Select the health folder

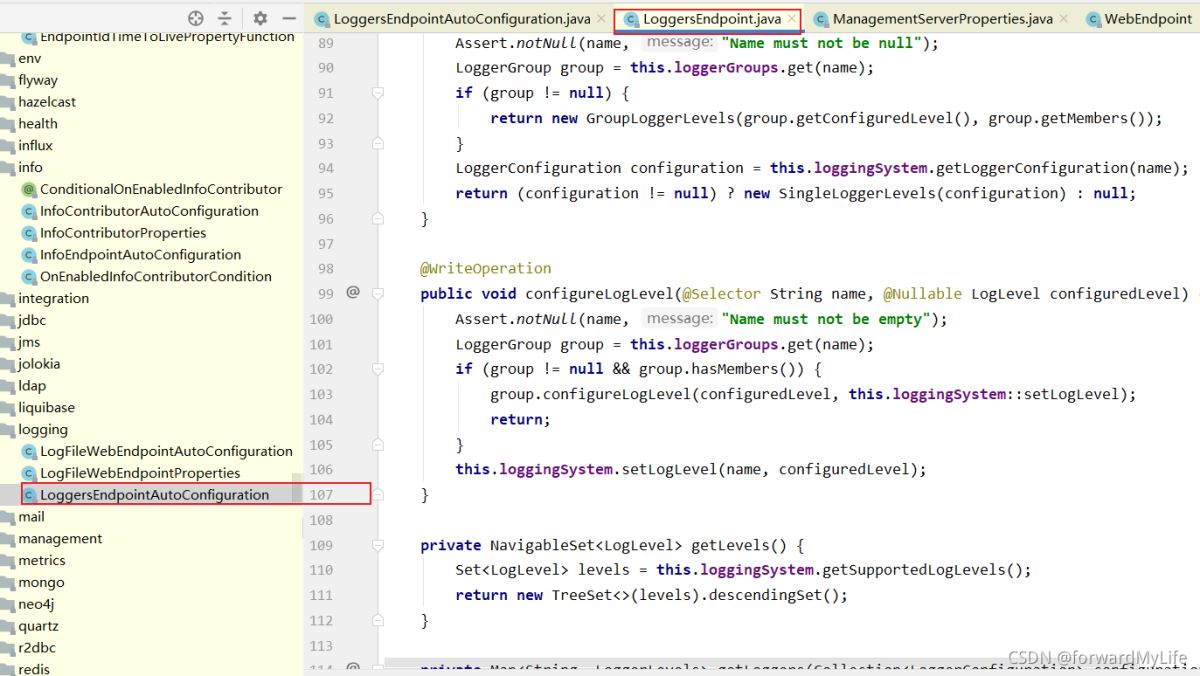tap(38, 124)
